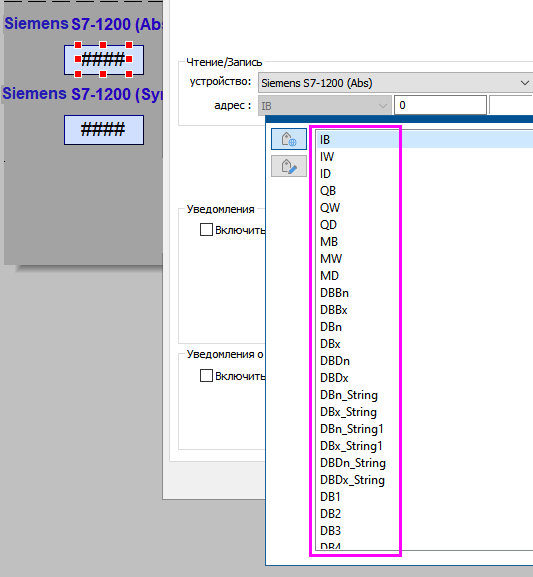Screen dimensions: 533x577
Task: Choose ID in the address list
Action: 425,174
